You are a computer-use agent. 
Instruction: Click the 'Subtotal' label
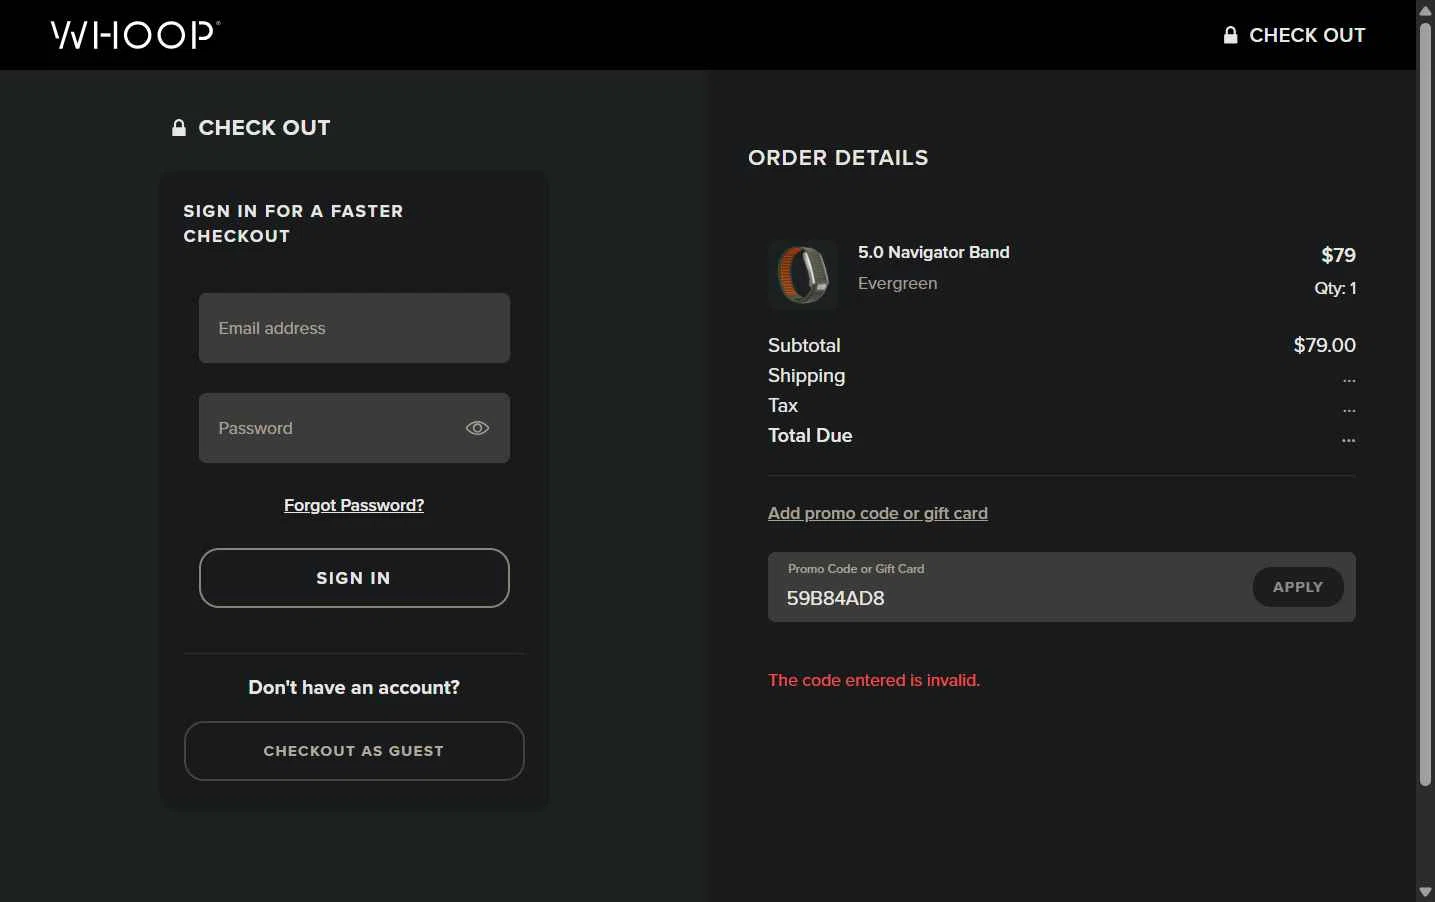[804, 345]
